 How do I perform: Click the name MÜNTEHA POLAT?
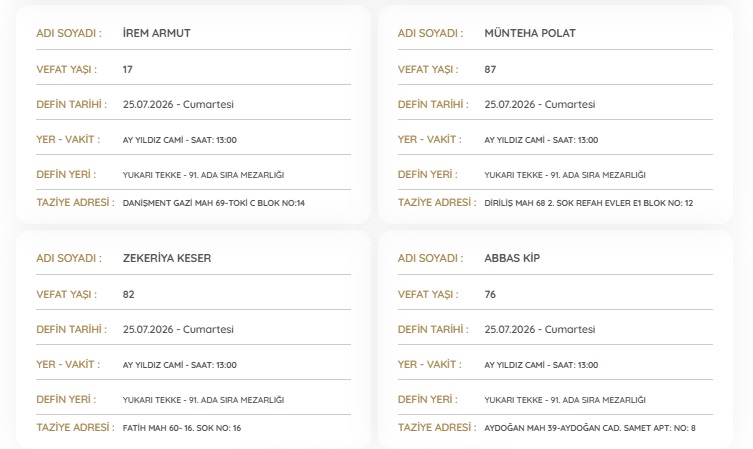530,33
